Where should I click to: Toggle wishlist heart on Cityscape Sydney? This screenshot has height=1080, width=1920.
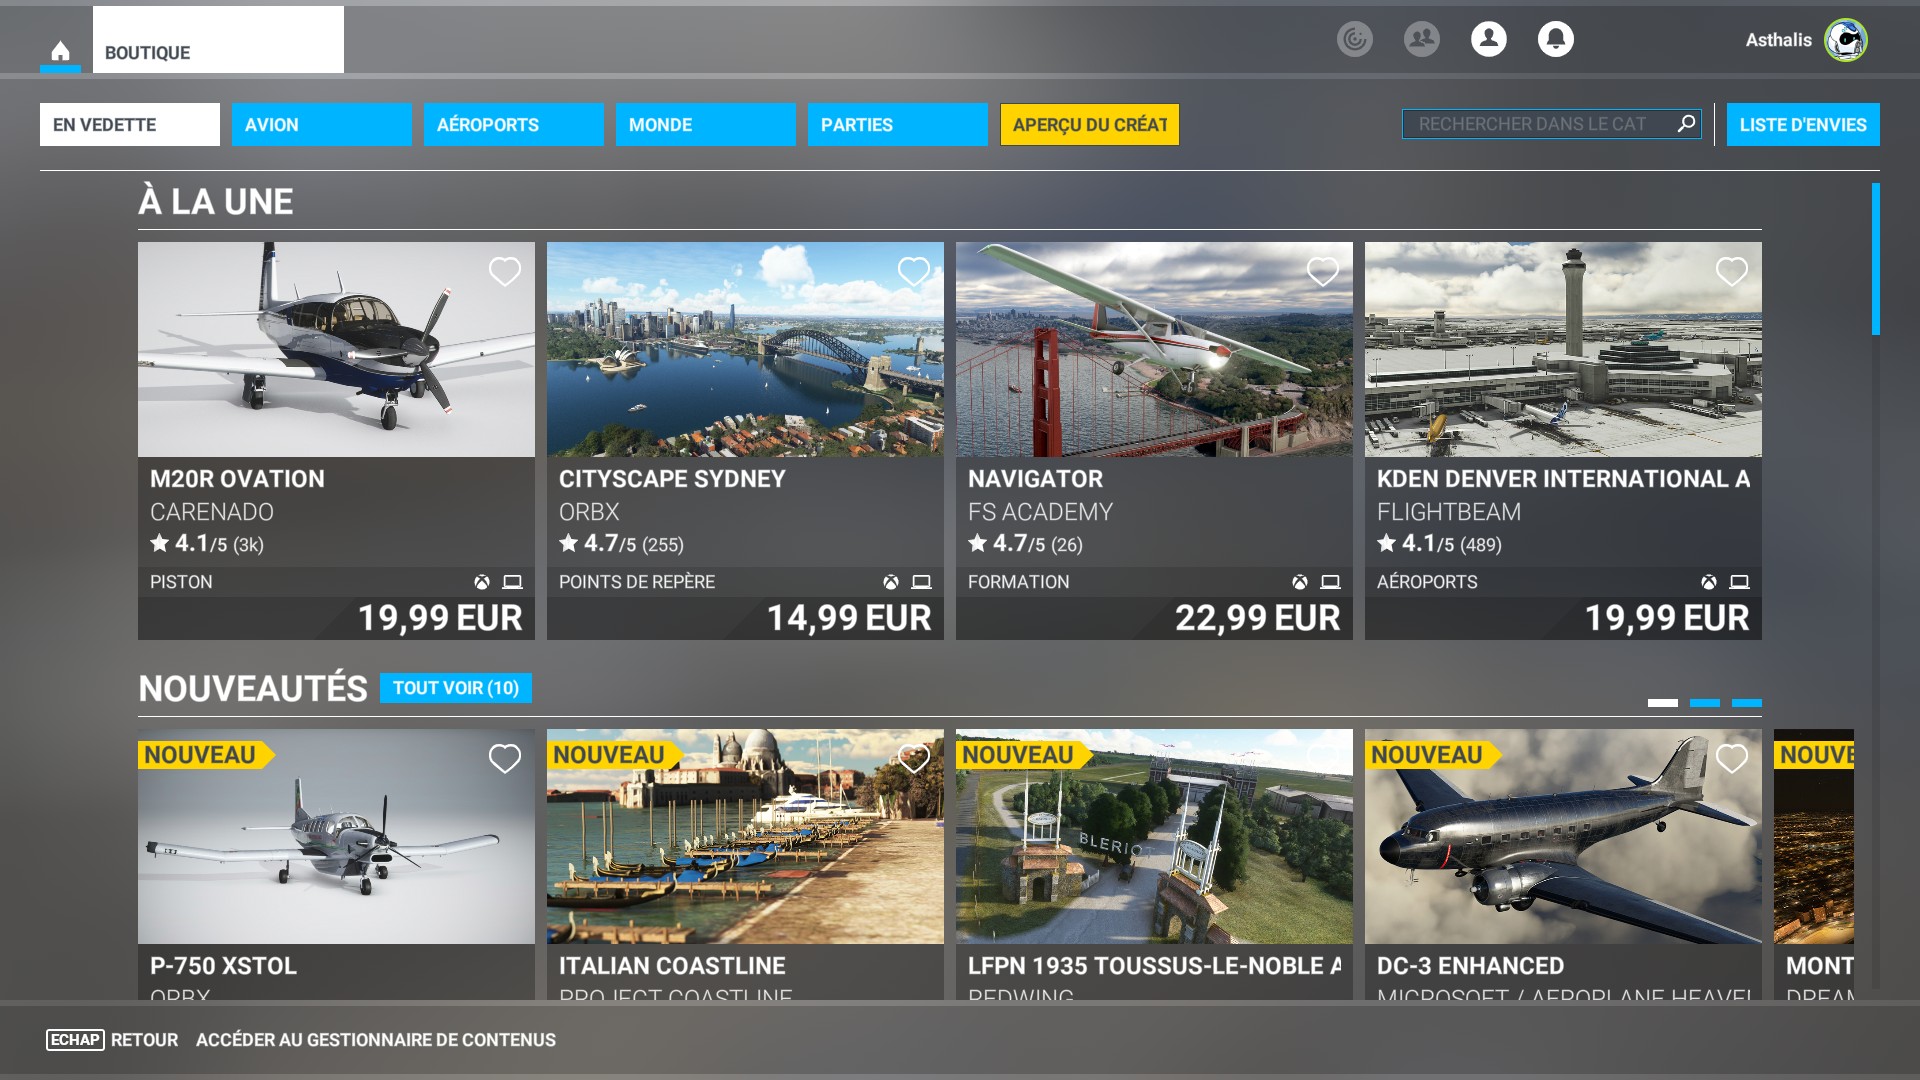tap(913, 271)
